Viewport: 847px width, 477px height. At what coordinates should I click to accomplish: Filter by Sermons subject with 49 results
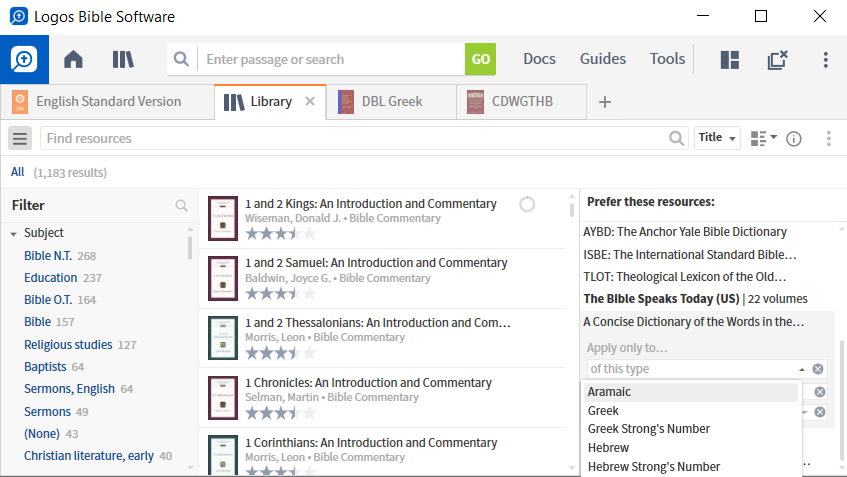pyautogui.click(x=47, y=412)
